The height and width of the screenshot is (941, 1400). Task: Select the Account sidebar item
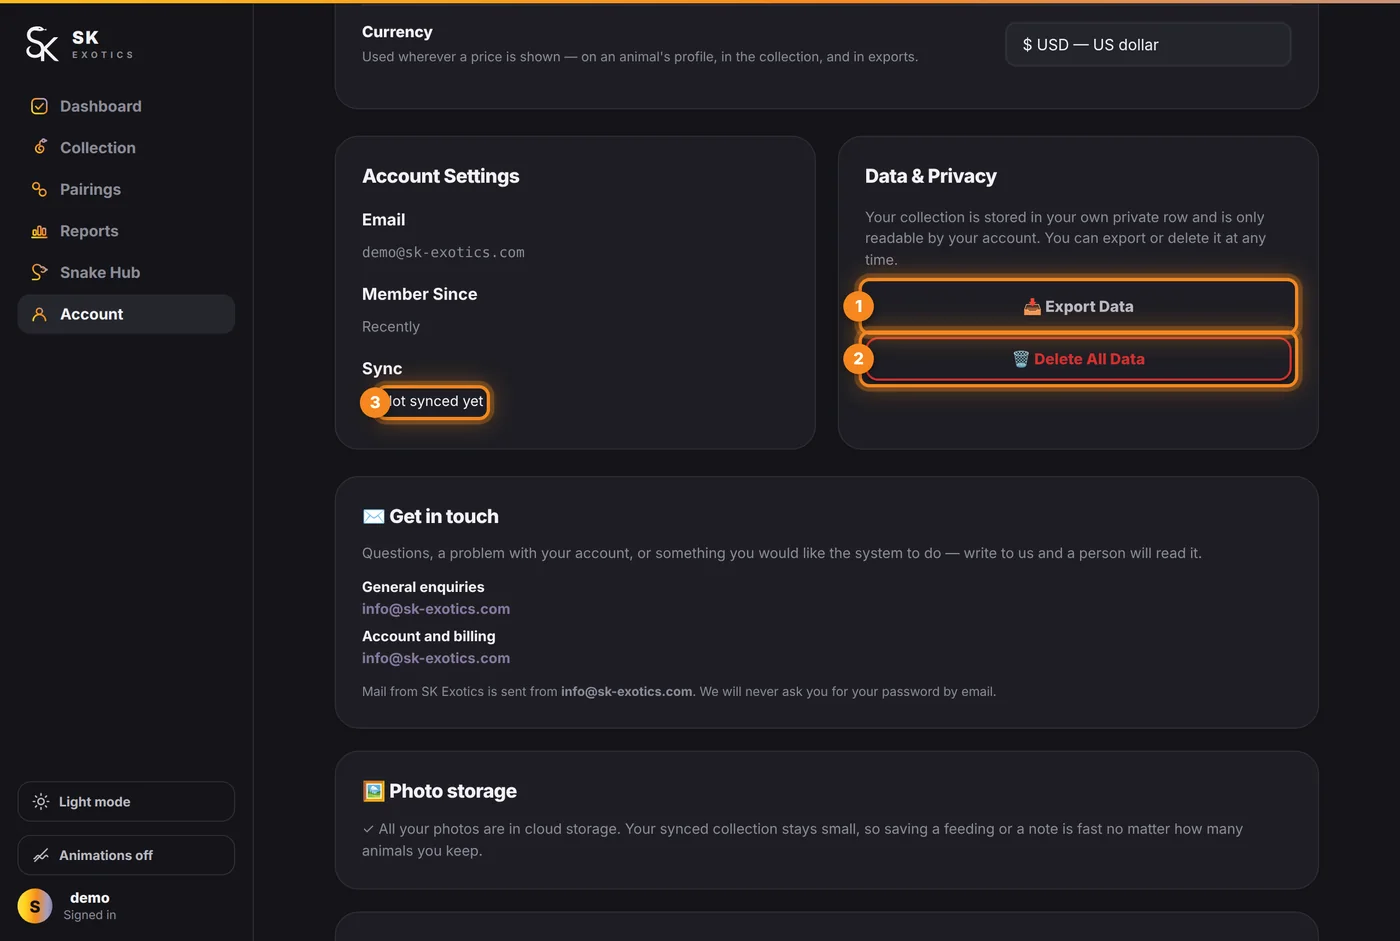pyautogui.click(x=126, y=314)
